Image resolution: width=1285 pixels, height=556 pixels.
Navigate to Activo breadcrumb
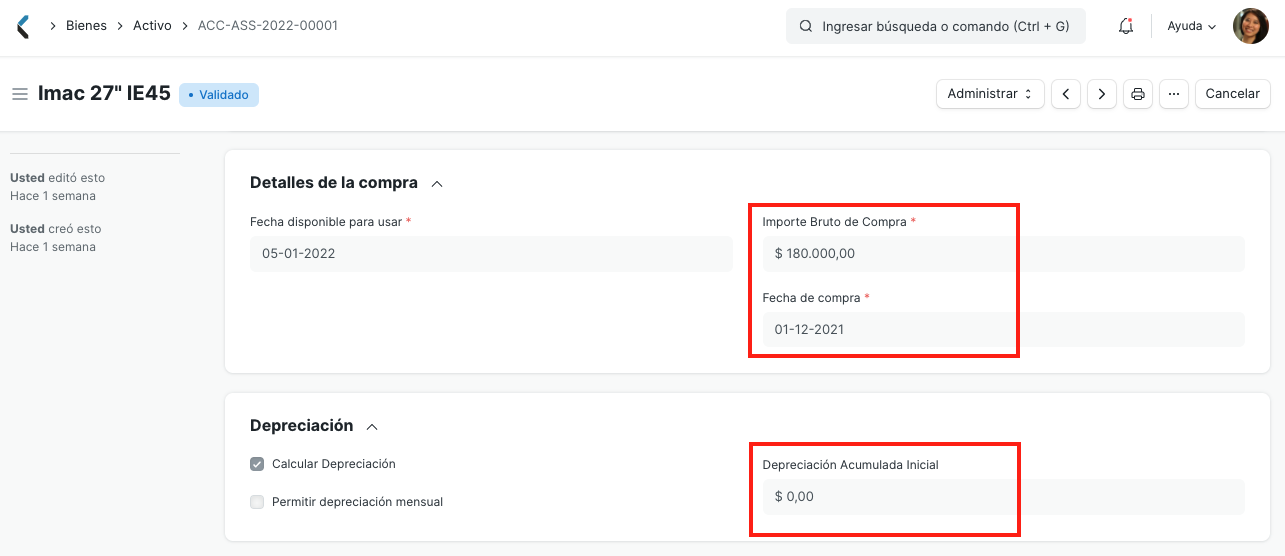coord(152,26)
